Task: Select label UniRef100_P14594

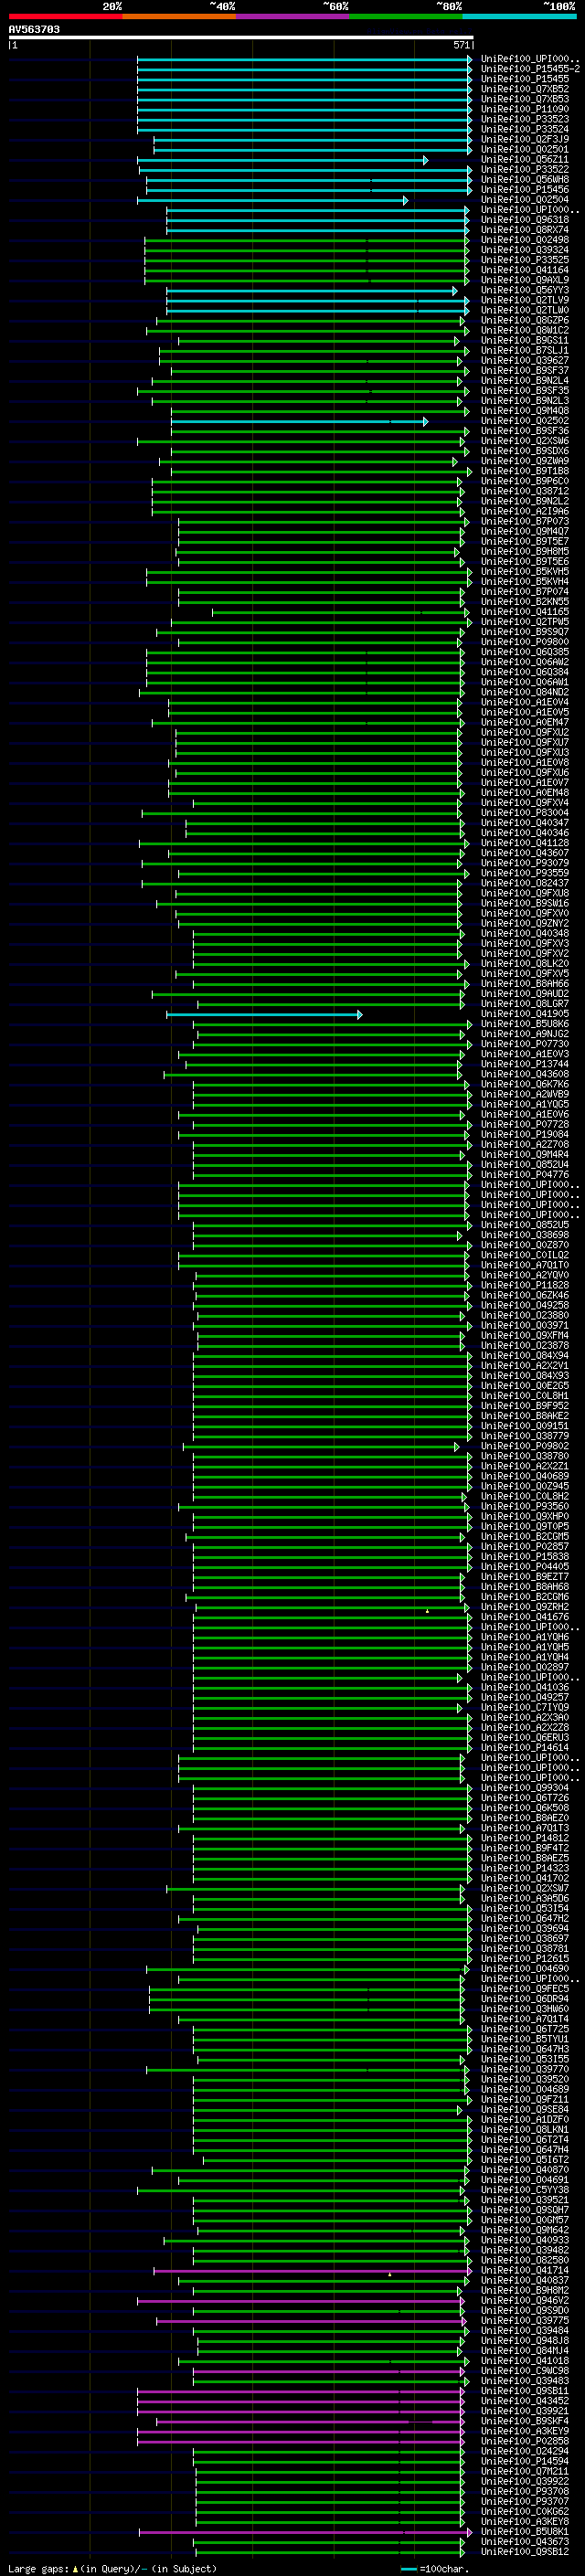Action: pyautogui.click(x=525, y=2461)
